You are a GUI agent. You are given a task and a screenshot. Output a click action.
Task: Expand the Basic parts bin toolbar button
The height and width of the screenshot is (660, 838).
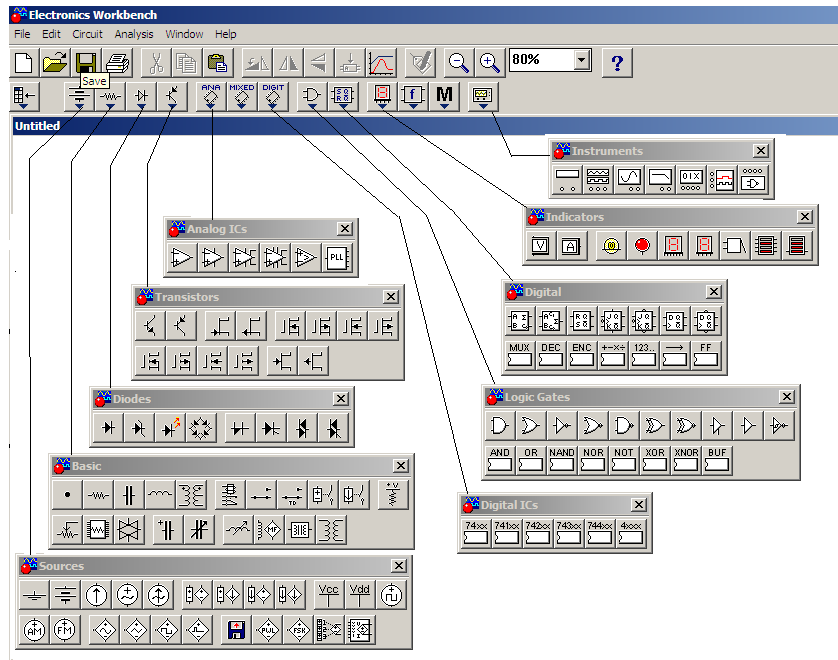point(110,97)
